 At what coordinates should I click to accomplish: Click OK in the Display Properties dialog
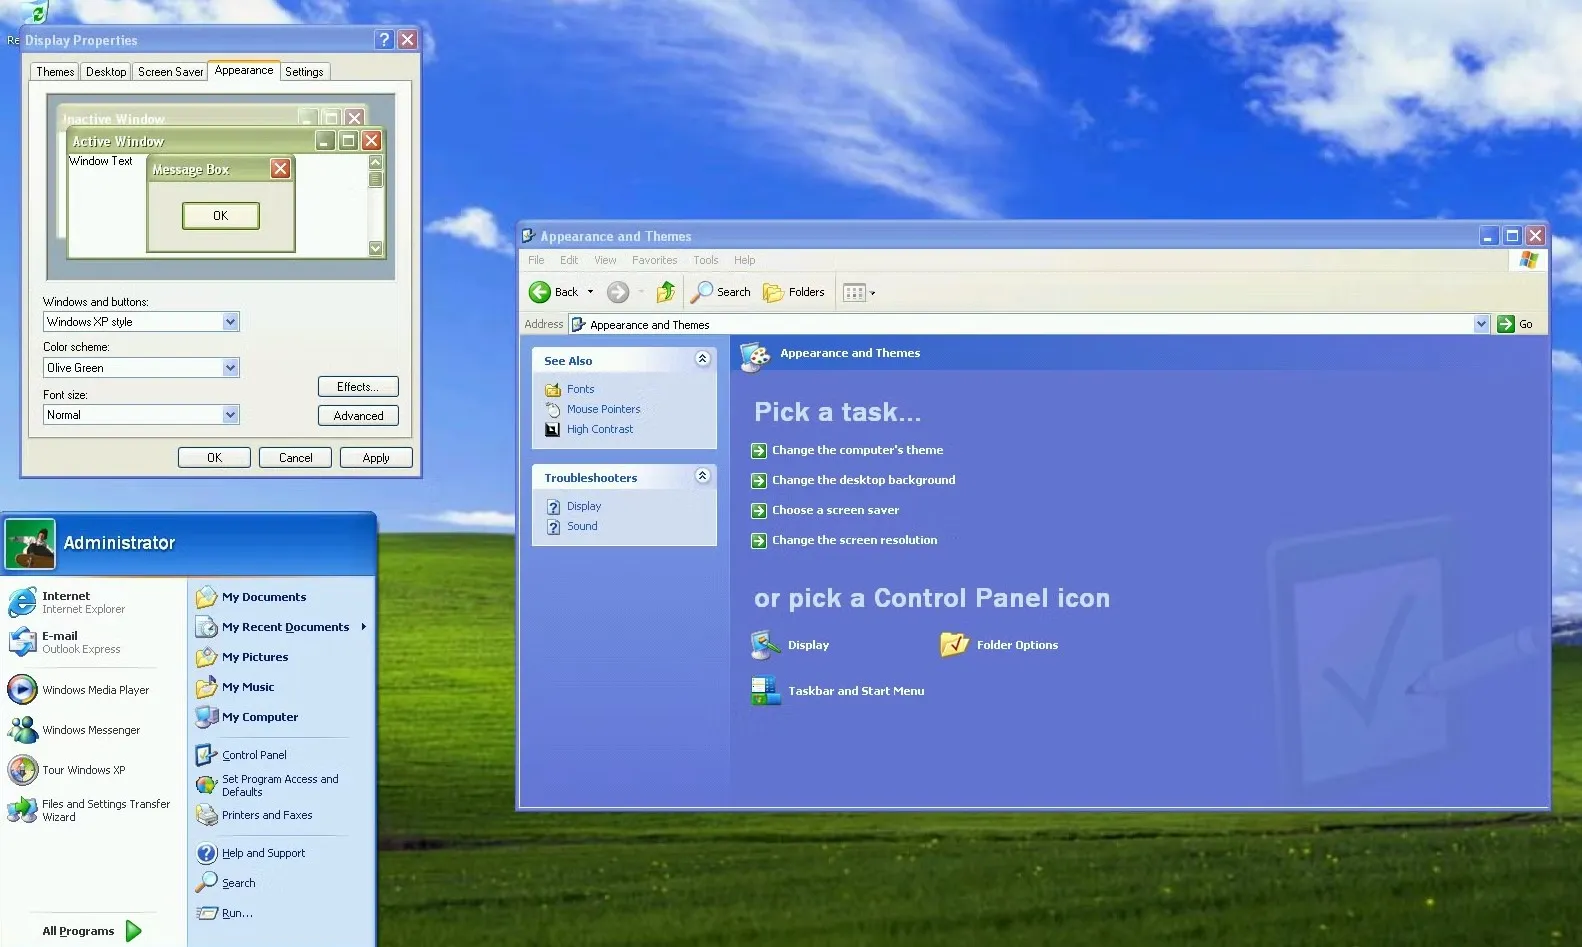[x=214, y=458]
